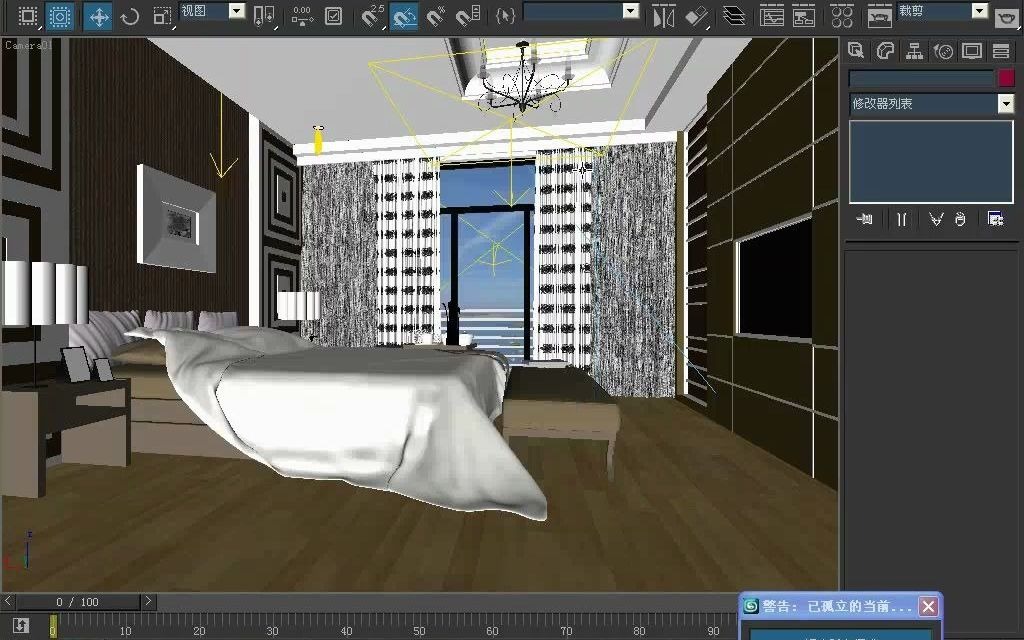Click the red object color swatch

tap(1005, 77)
